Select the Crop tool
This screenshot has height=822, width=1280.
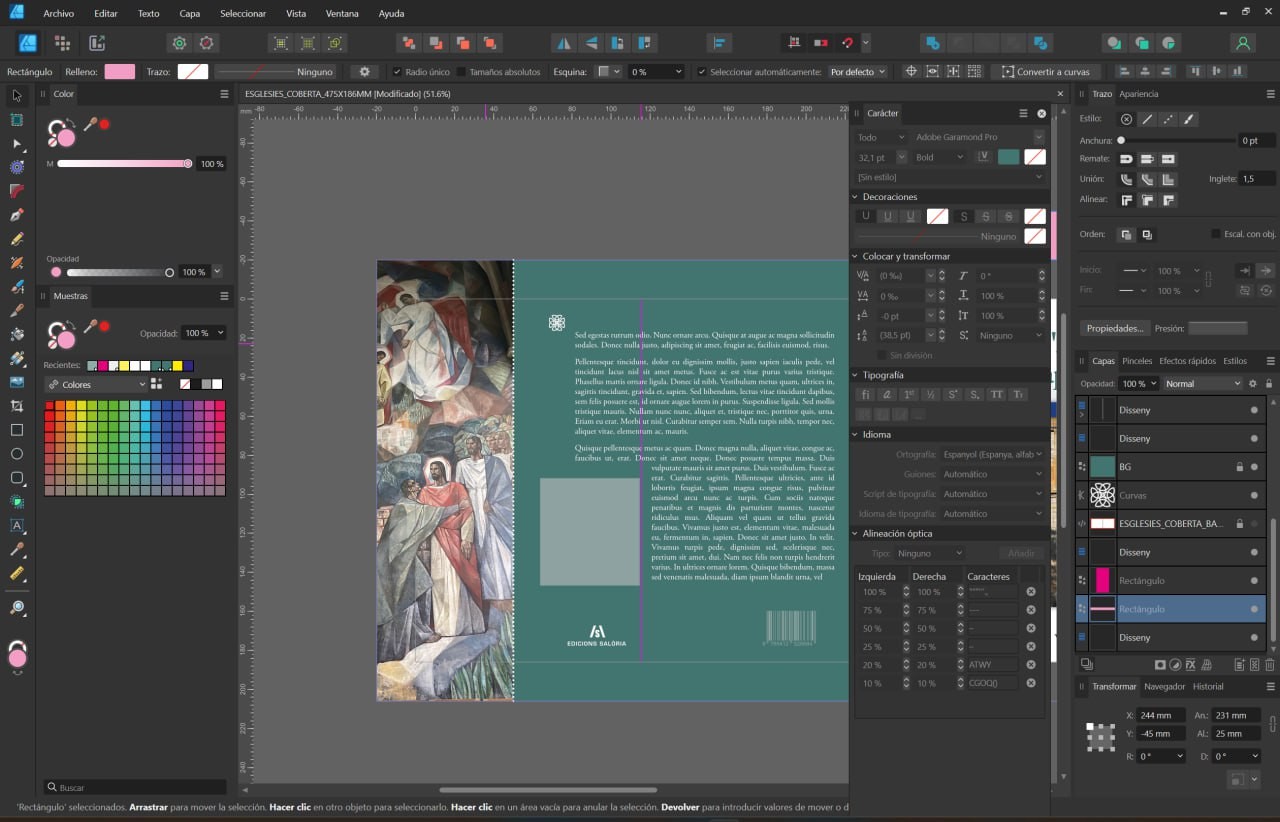pos(16,406)
